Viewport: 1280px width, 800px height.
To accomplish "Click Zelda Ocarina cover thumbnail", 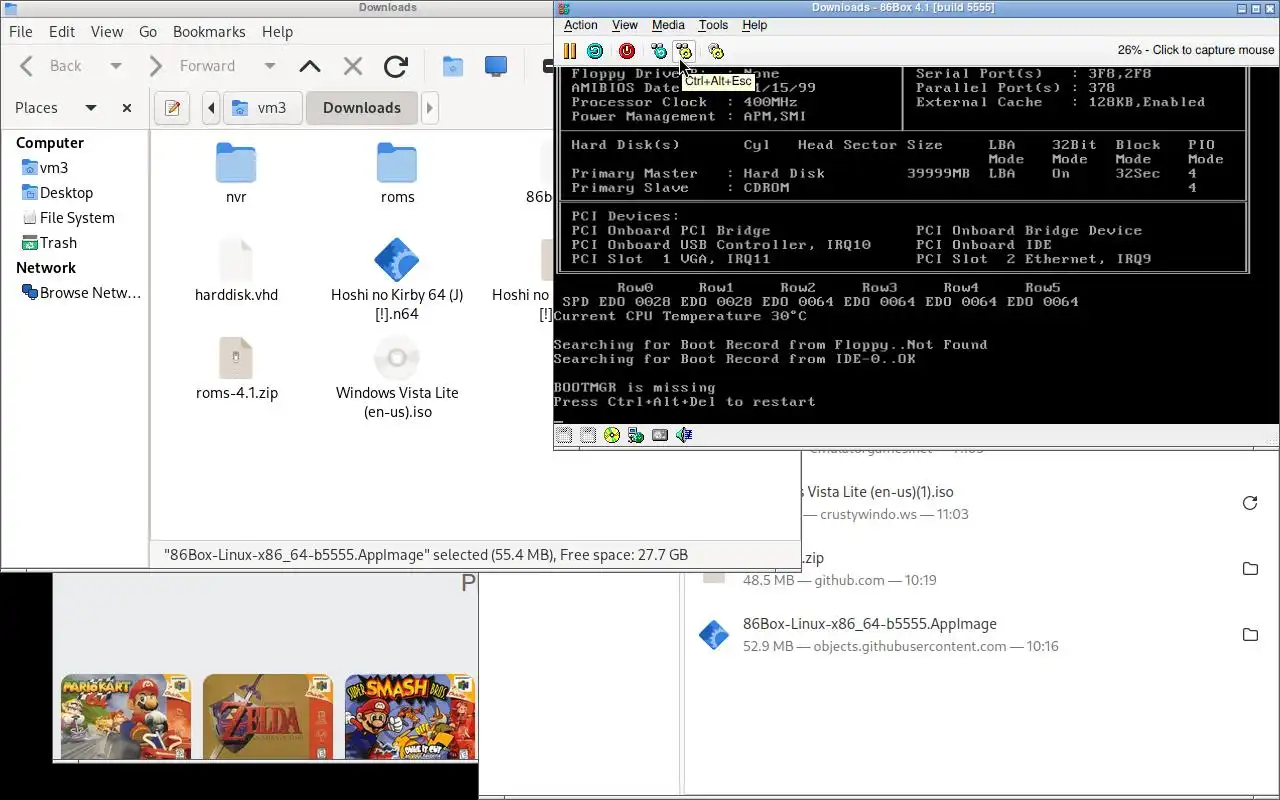I will click(268, 717).
